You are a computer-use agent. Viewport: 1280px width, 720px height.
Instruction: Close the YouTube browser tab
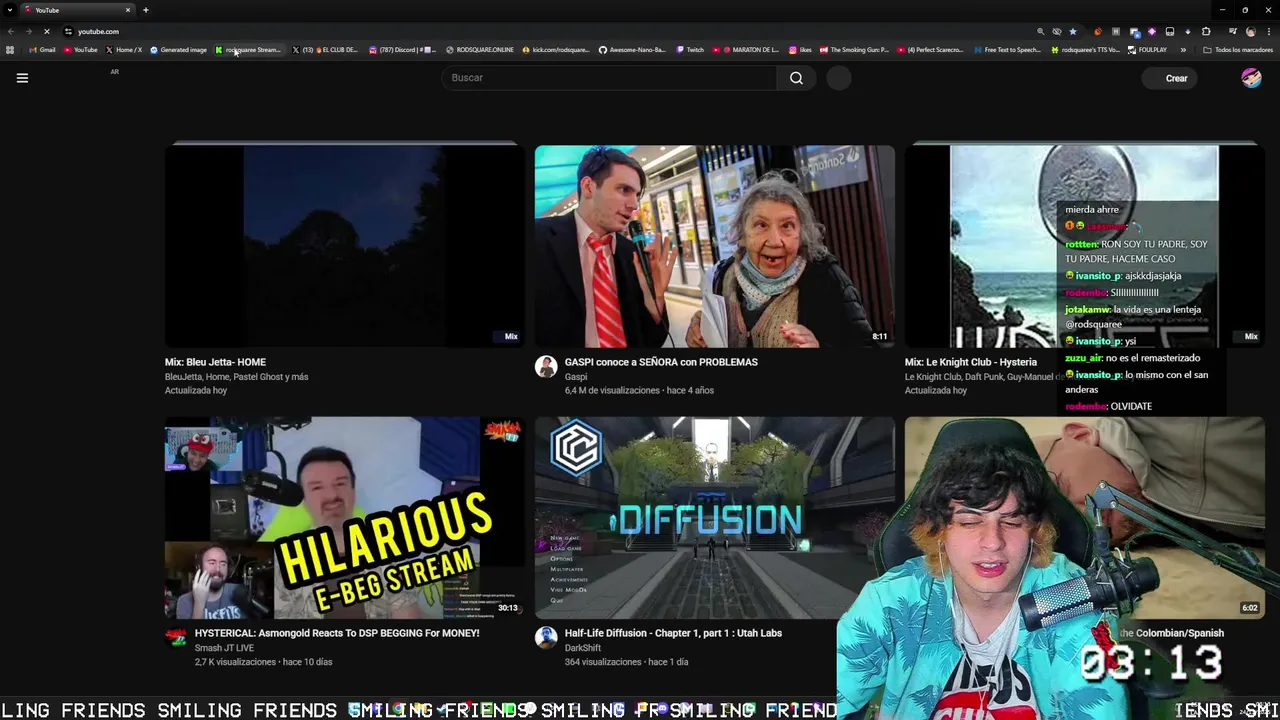127,10
